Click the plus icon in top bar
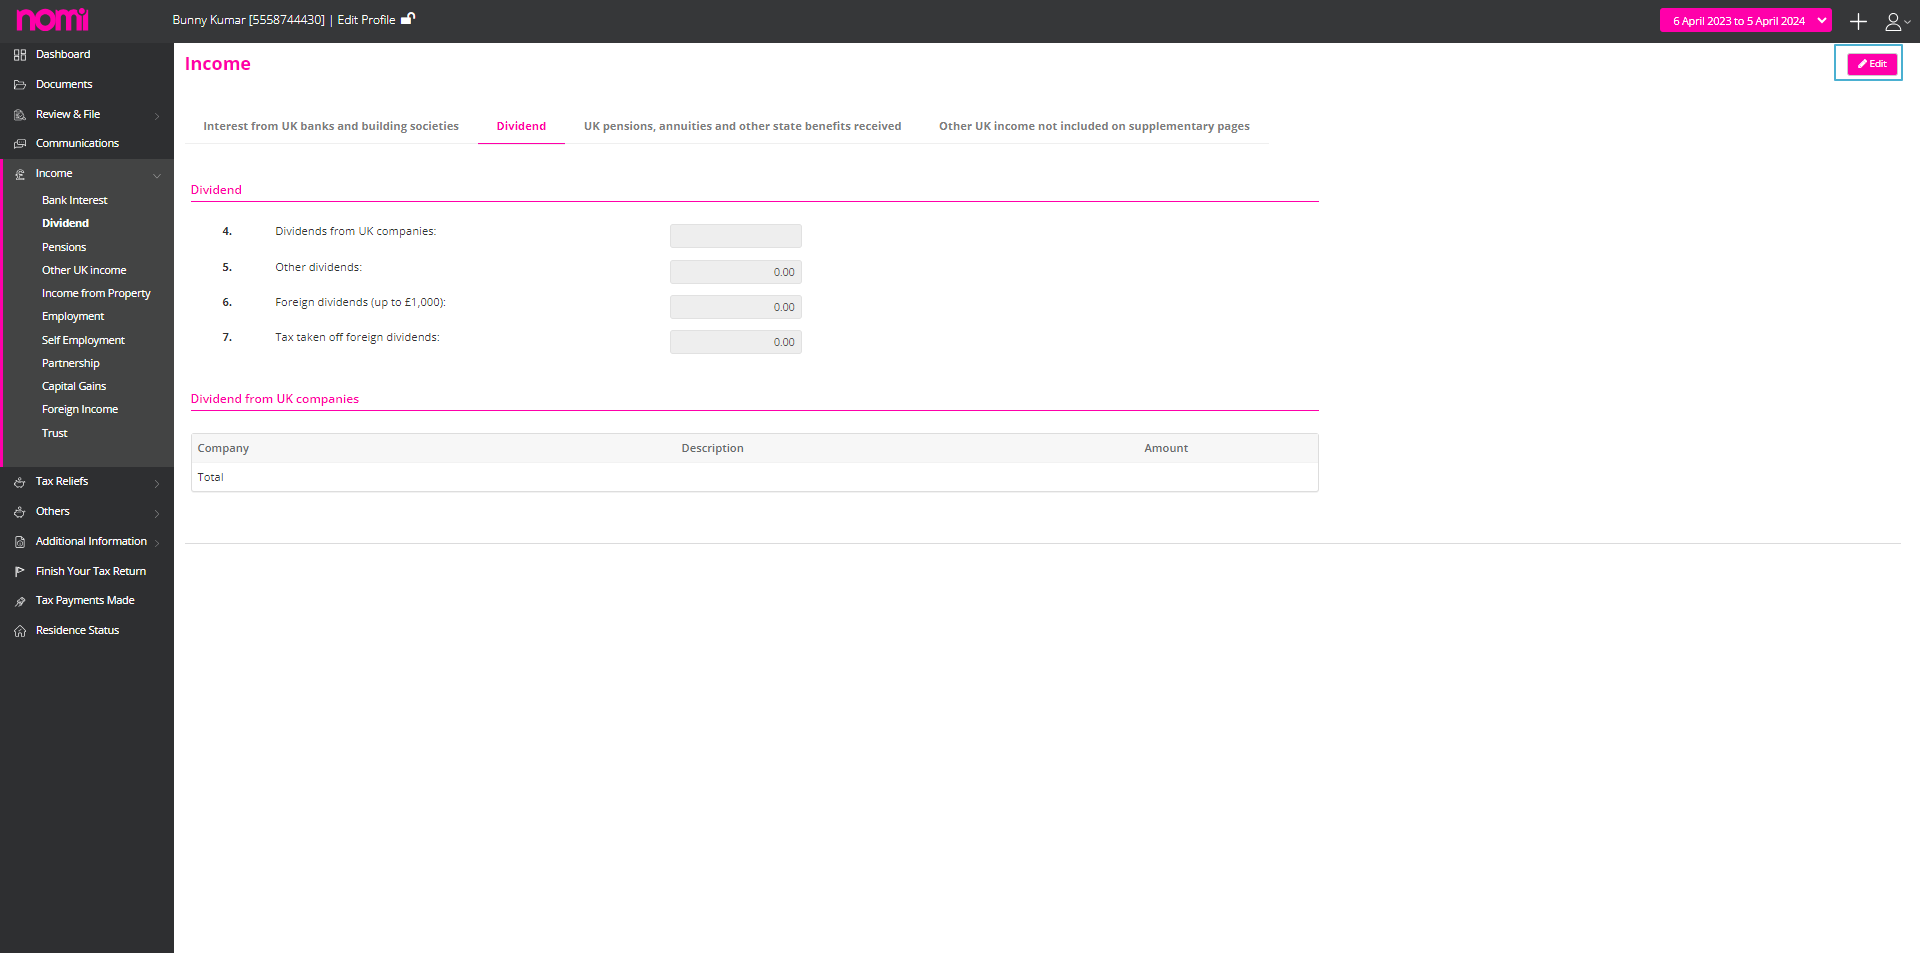The image size is (1920, 953). click(1858, 21)
